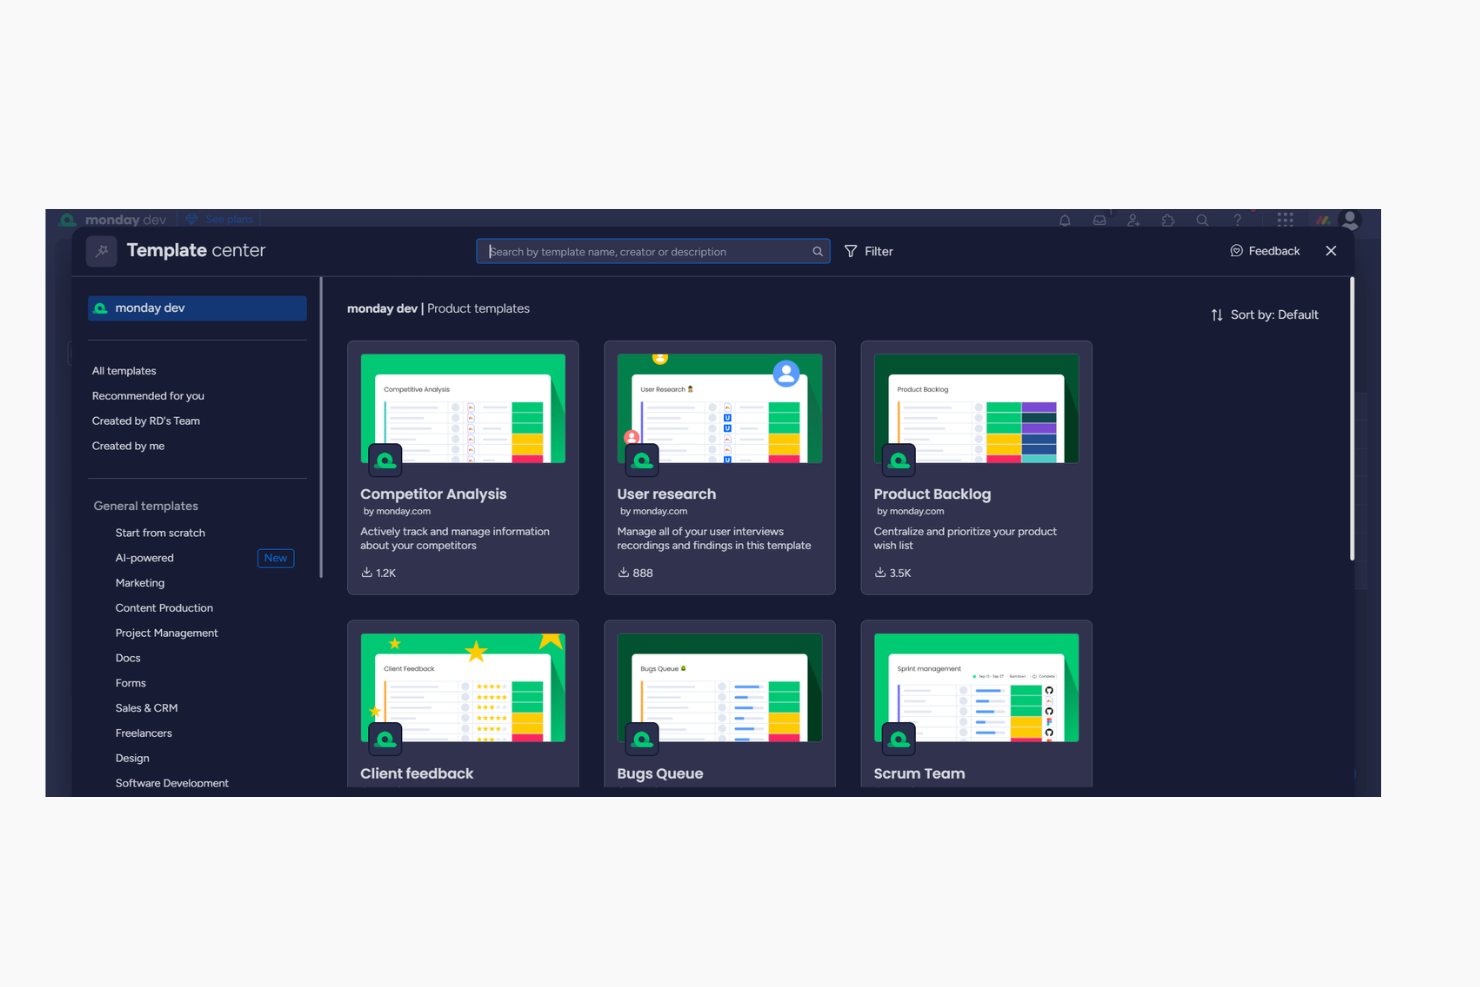Open Scrum Team template thumbnail

coord(976,687)
